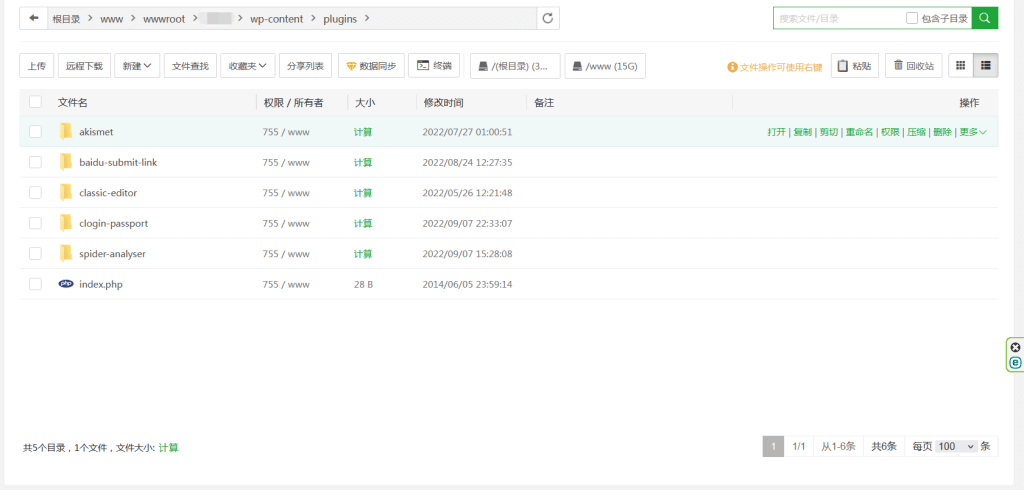The image size is (1024, 490).
Task: Click the plugins breadcrumb
Action: 340,19
